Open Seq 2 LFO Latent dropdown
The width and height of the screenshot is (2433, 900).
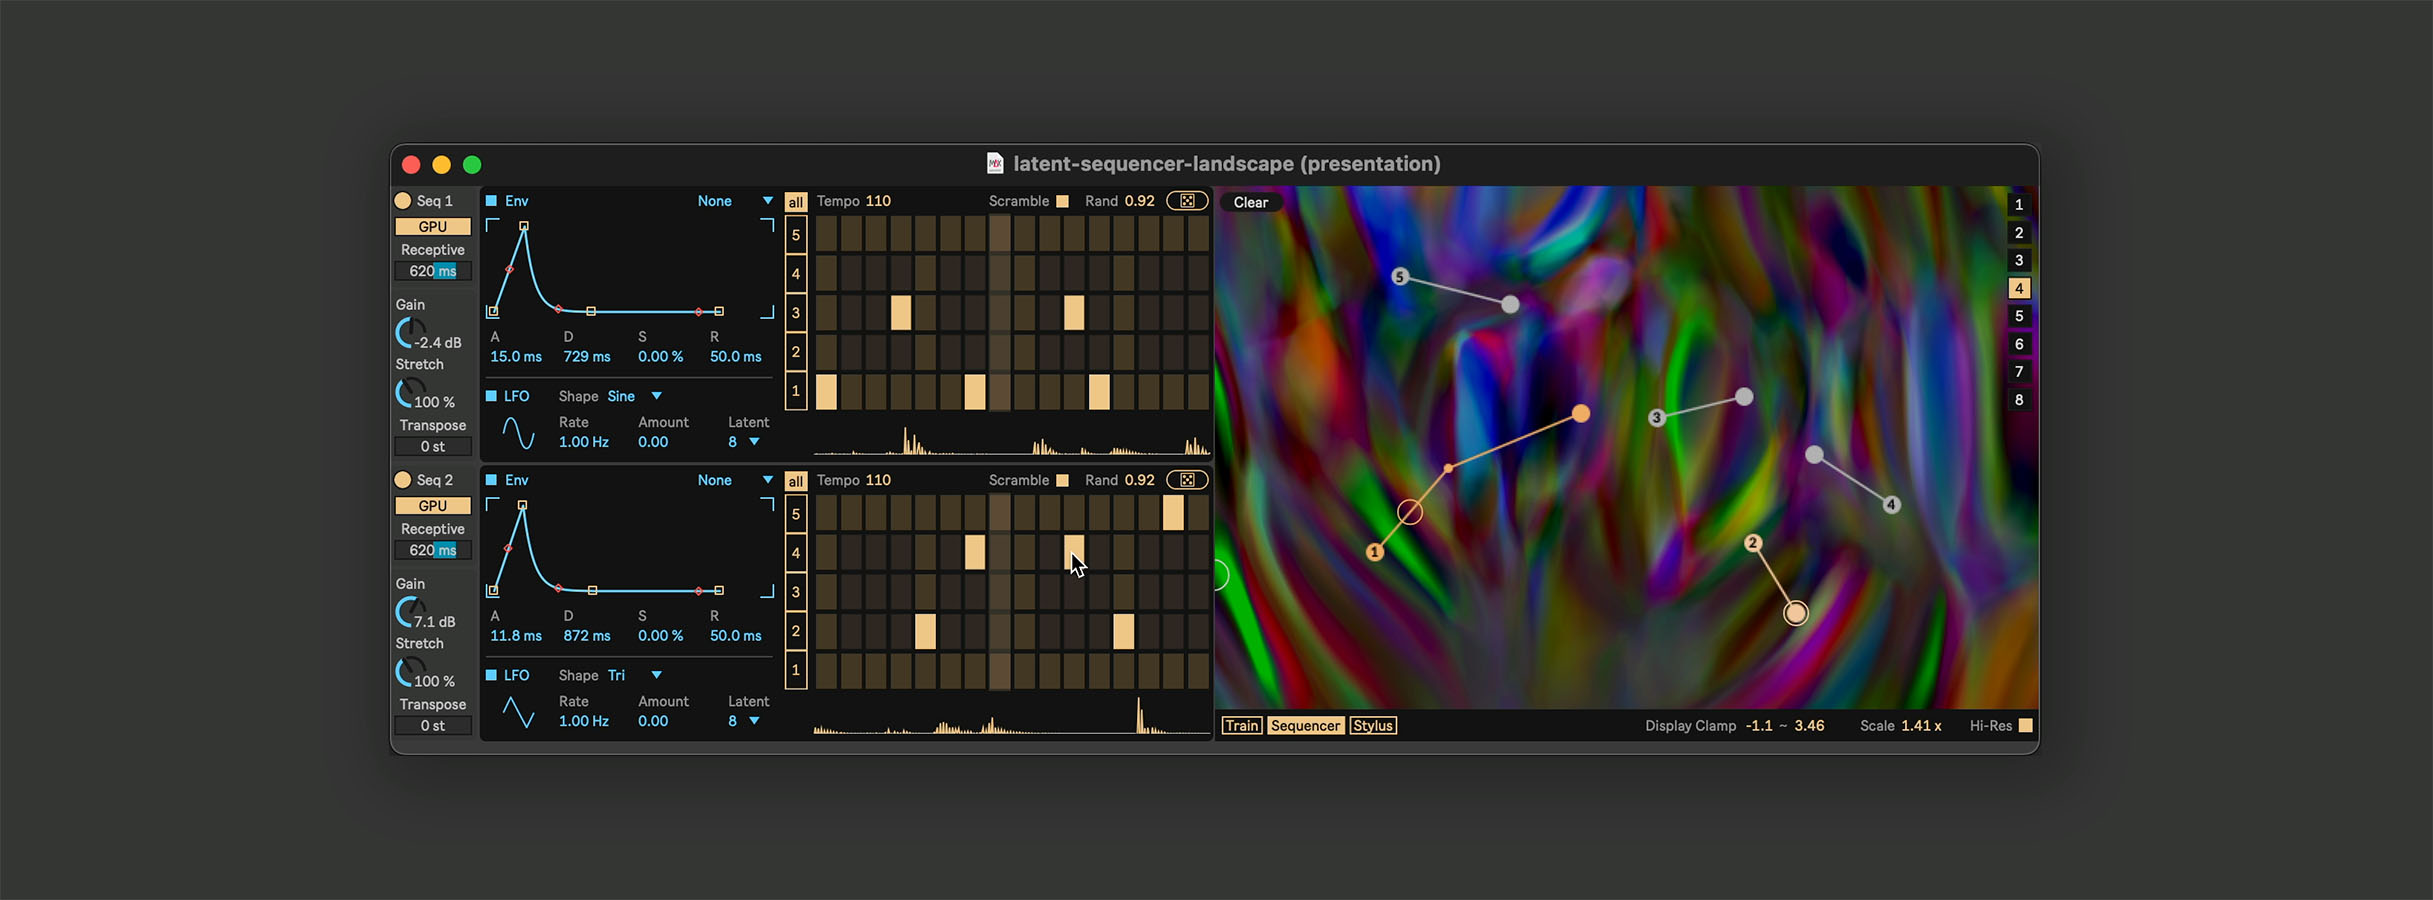click(x=745, y=721)
